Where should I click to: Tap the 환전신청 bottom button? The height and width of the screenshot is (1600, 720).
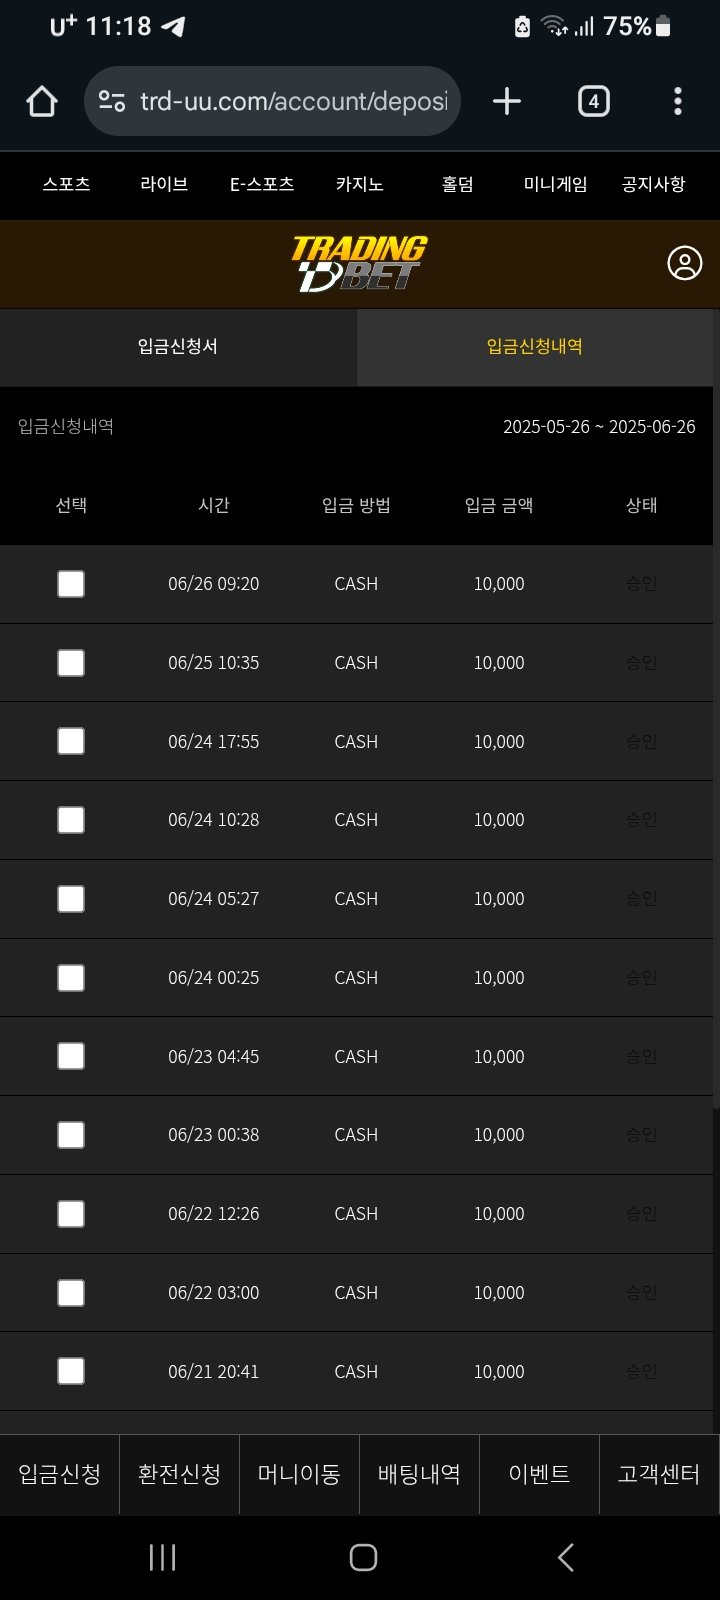point(179,1474)
